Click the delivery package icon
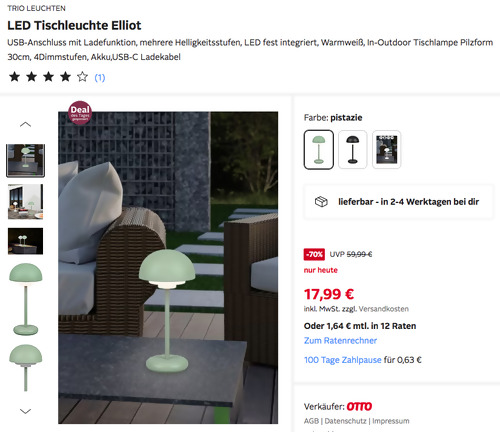This screenshot has height=432, width=500. [x=321, y=202]
